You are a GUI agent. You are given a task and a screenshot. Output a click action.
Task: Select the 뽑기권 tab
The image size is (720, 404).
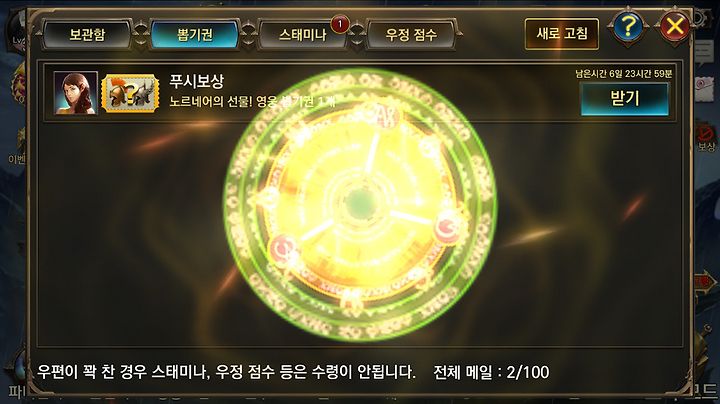click(195, 34)
